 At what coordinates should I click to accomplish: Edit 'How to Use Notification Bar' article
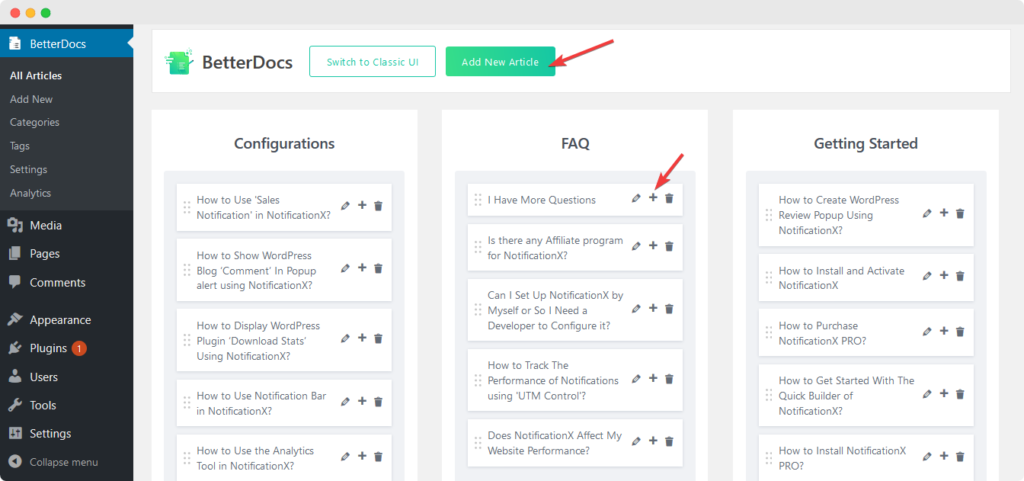coord(345,401)
